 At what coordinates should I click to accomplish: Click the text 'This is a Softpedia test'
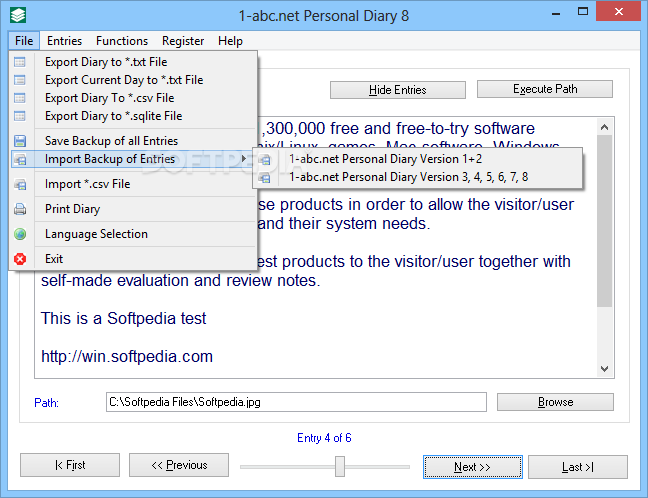pyautogui.click(x=123, y=319)
